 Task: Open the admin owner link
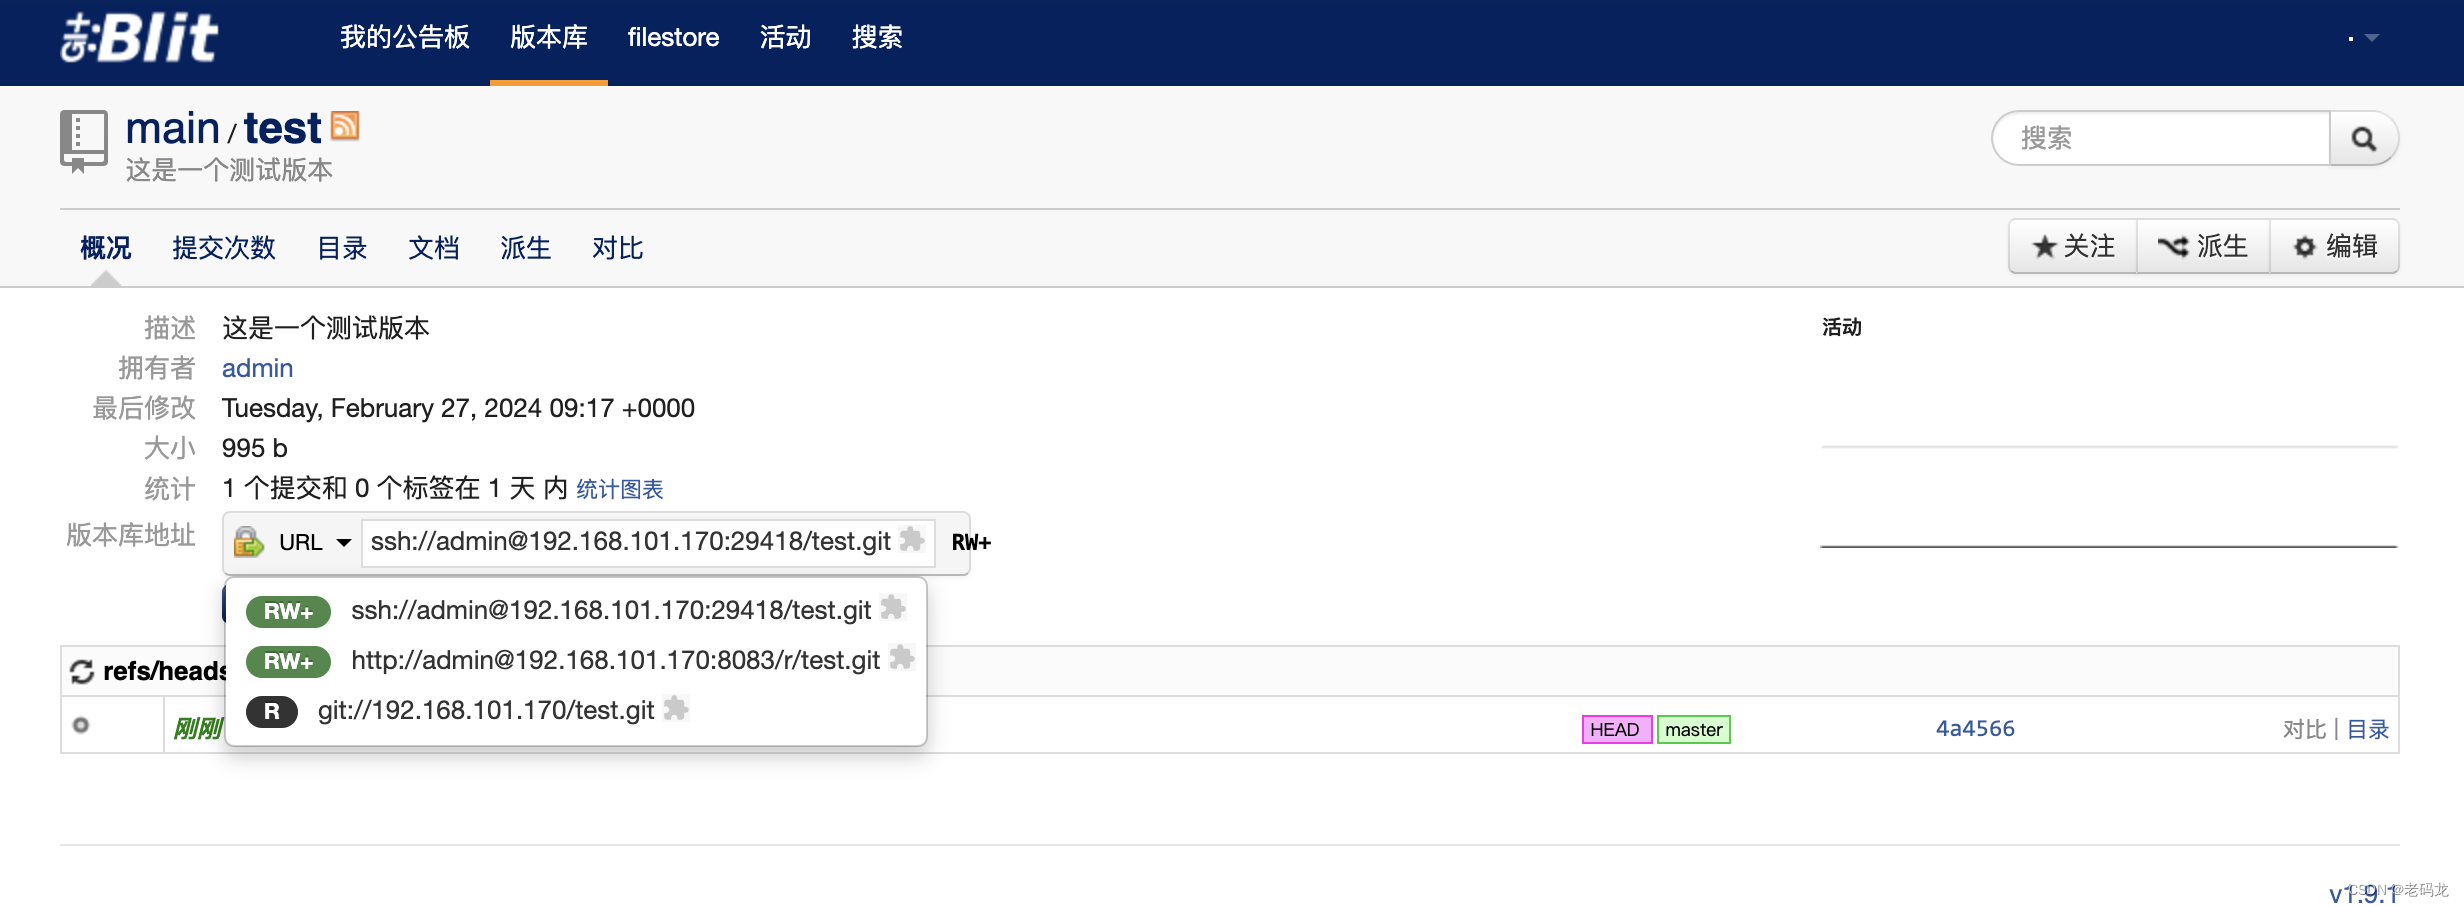pos(257,368)
